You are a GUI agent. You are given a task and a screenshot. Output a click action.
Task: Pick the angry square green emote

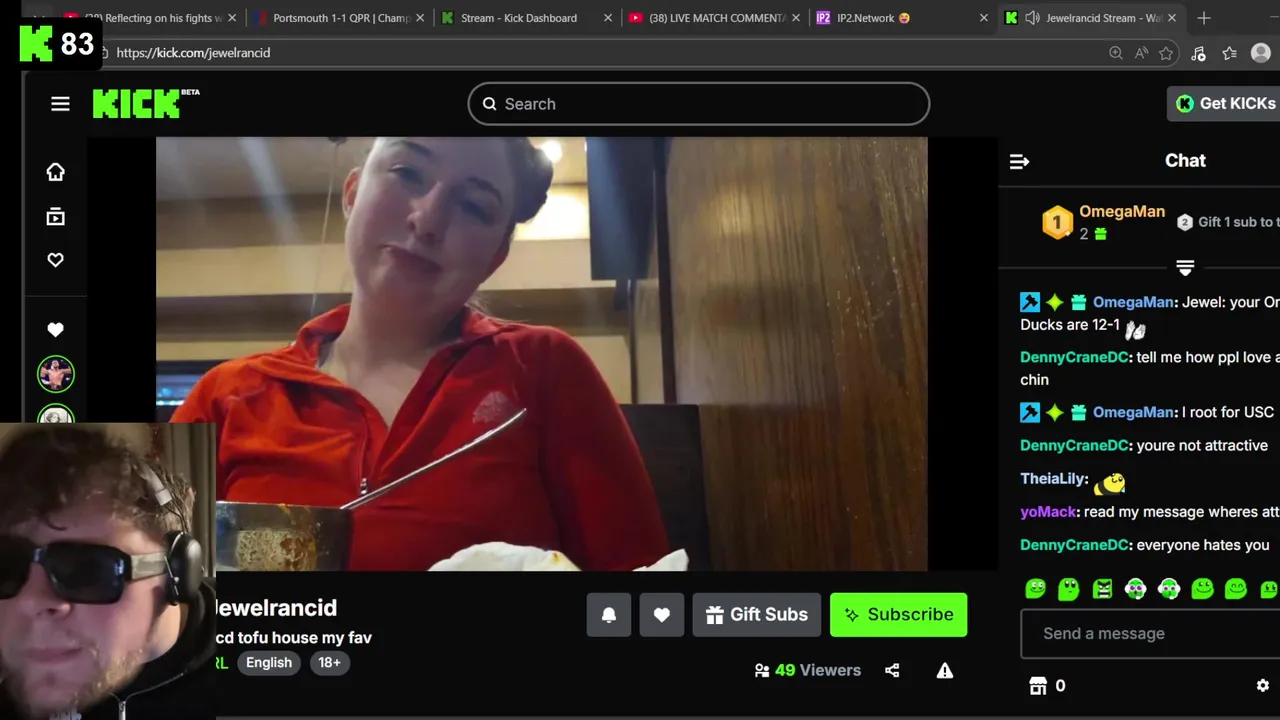pos(1102,589)
